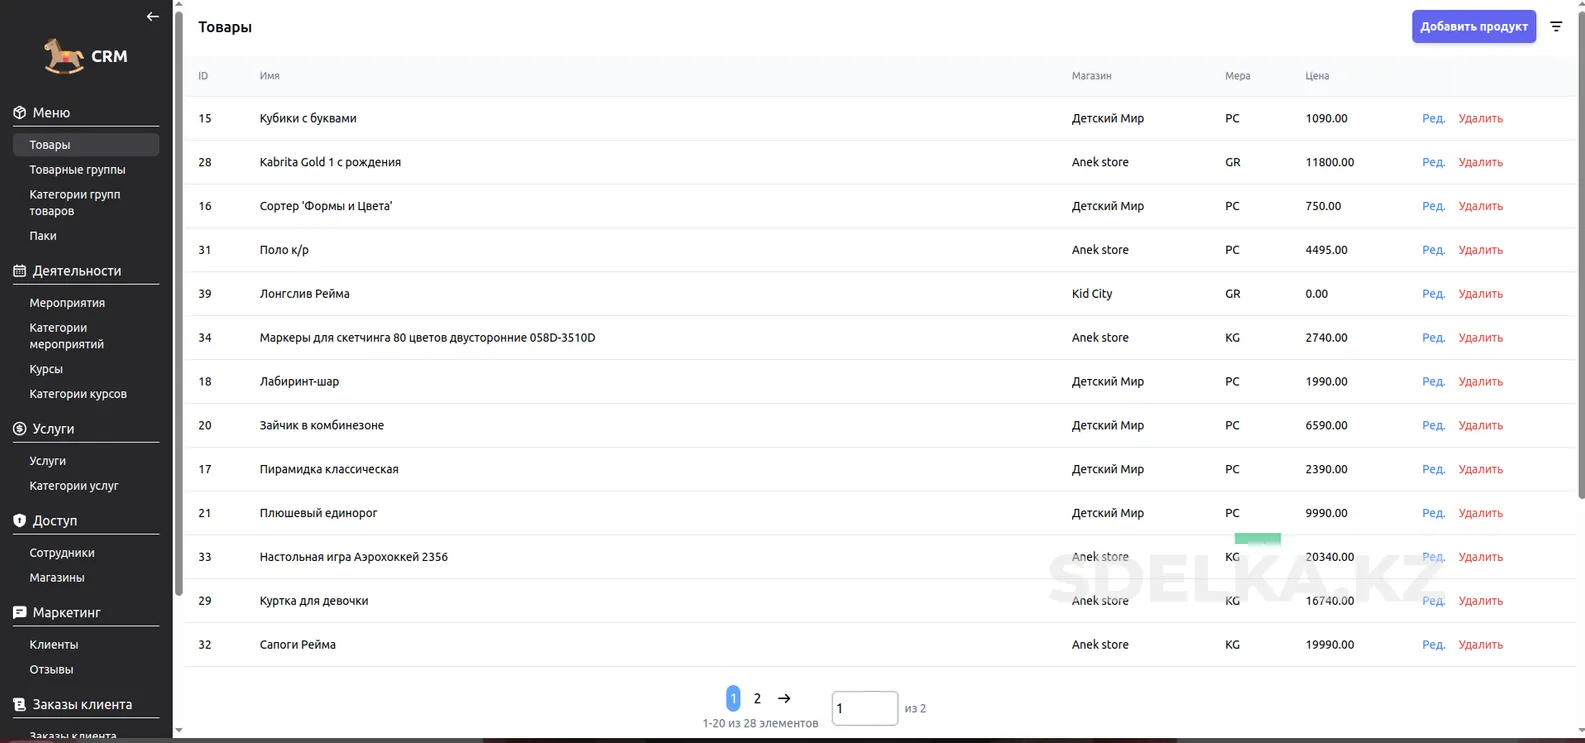Go to page 2 in pagination
Viewport: 1585px width, 743px height.
pos(757,698)
